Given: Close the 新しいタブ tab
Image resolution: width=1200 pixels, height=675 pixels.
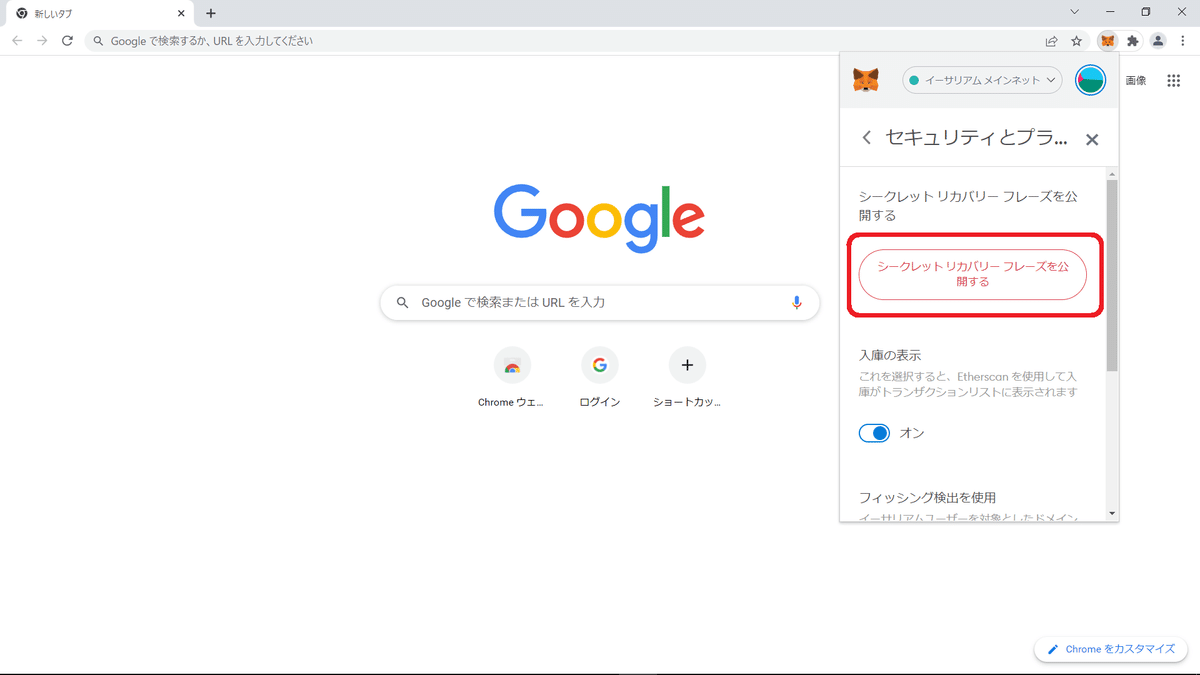Looking at the screenshot, I should coord(181,13).
